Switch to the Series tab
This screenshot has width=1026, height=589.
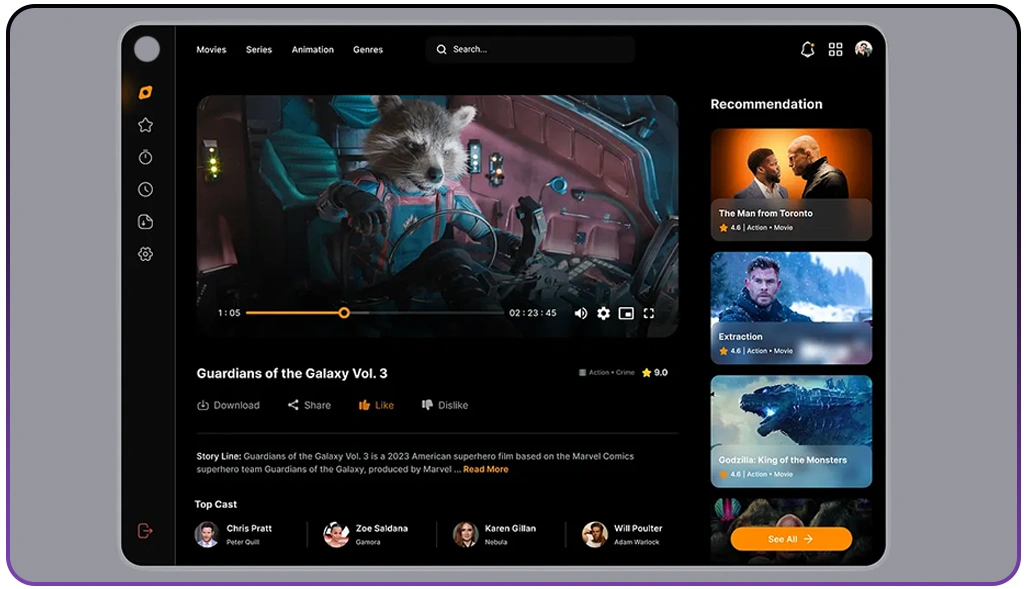[x=258, y=49]
